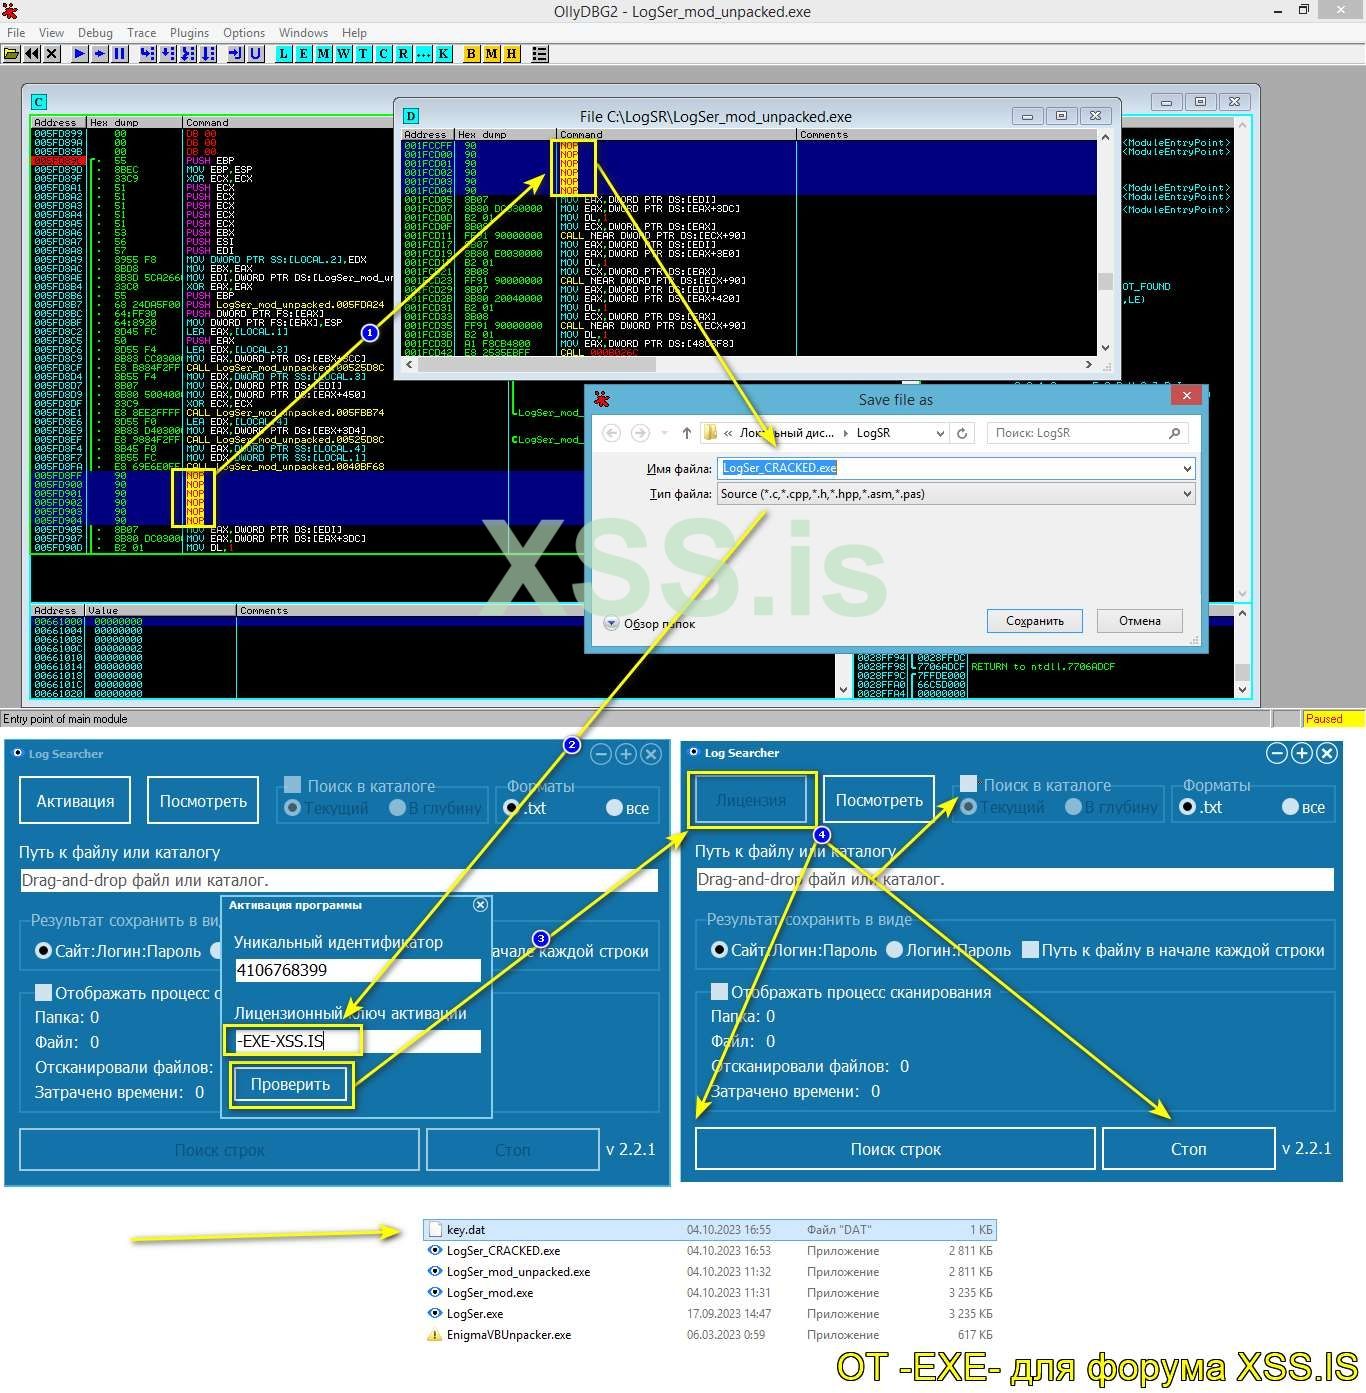Open the Hardware breakpoints (H) yellow icon

pos(512,54)
